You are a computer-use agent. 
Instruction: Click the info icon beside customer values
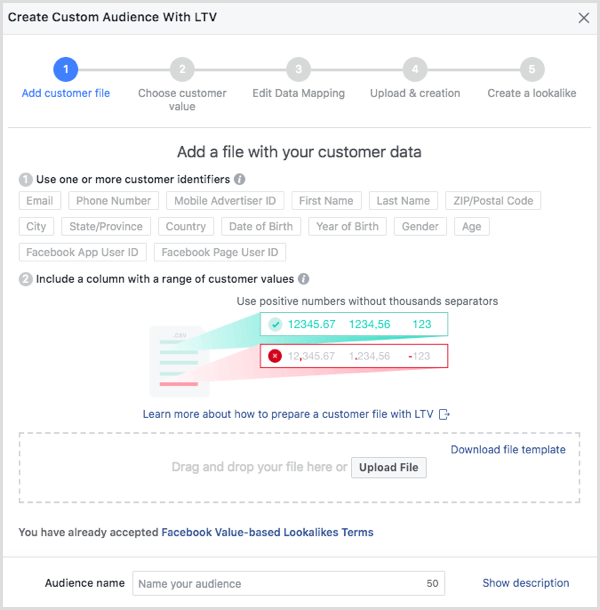point(304,279)
